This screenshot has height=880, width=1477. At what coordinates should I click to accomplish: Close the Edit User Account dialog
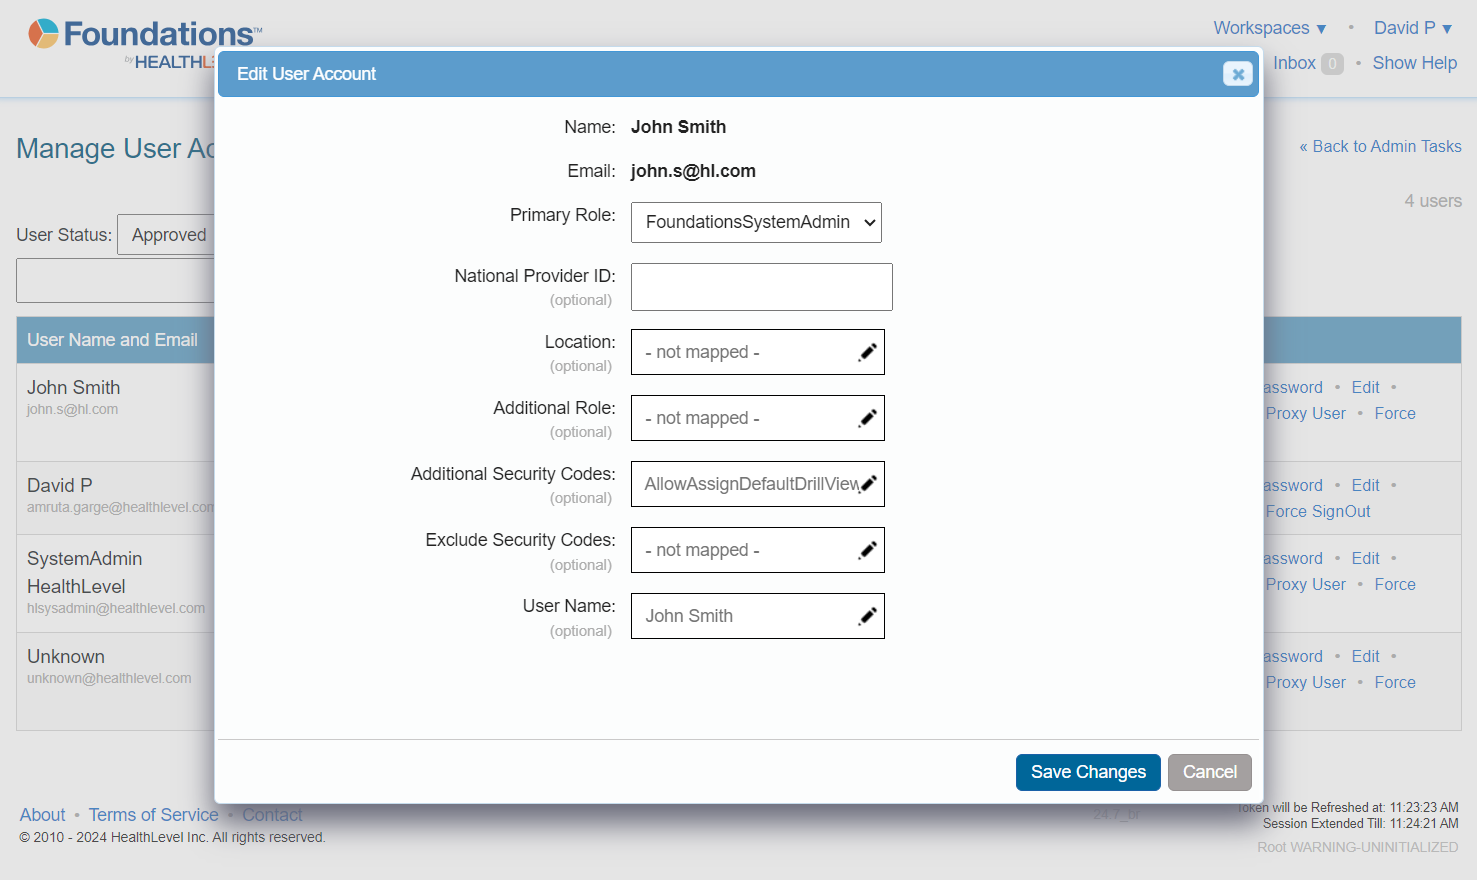(x=1237, y=74)
